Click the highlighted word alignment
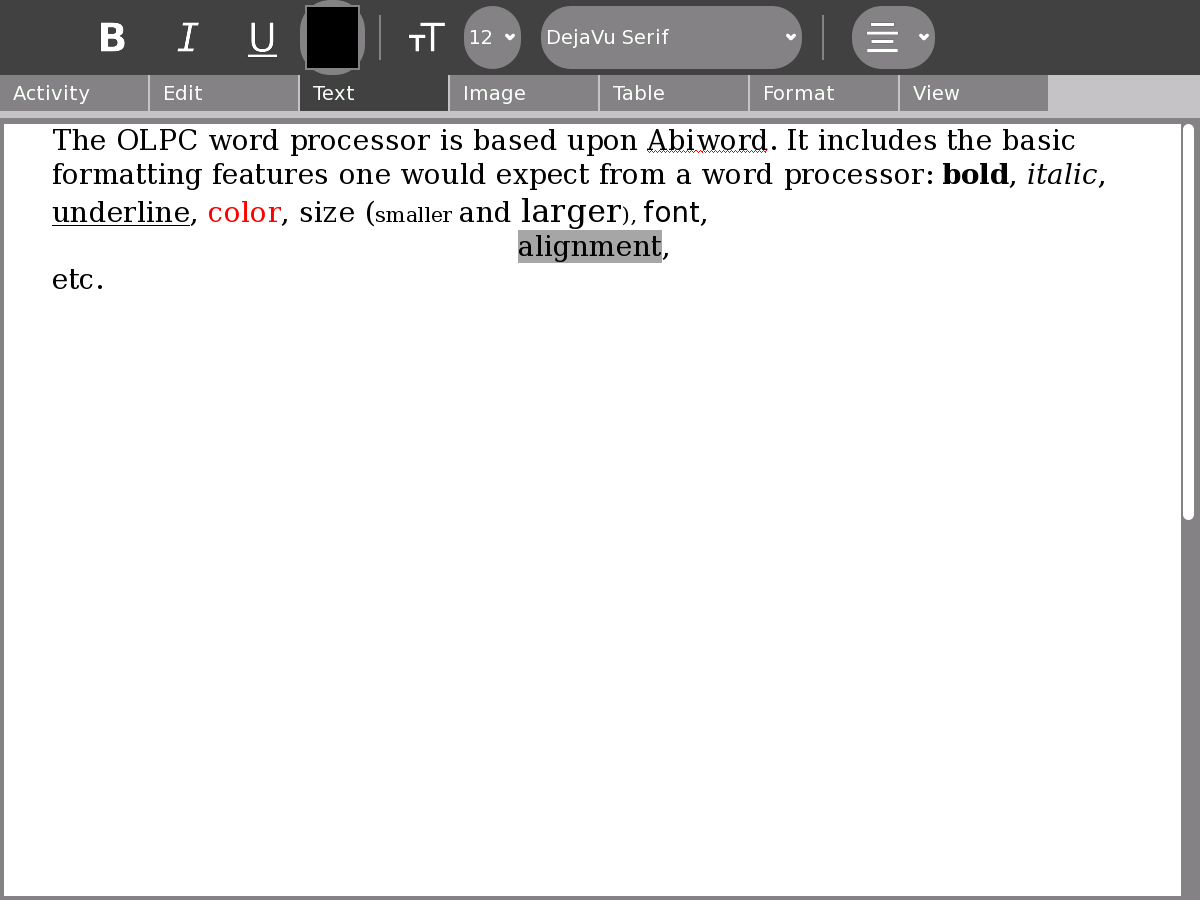The width and height of the screenshot is (1200, 900). (589, 246)
